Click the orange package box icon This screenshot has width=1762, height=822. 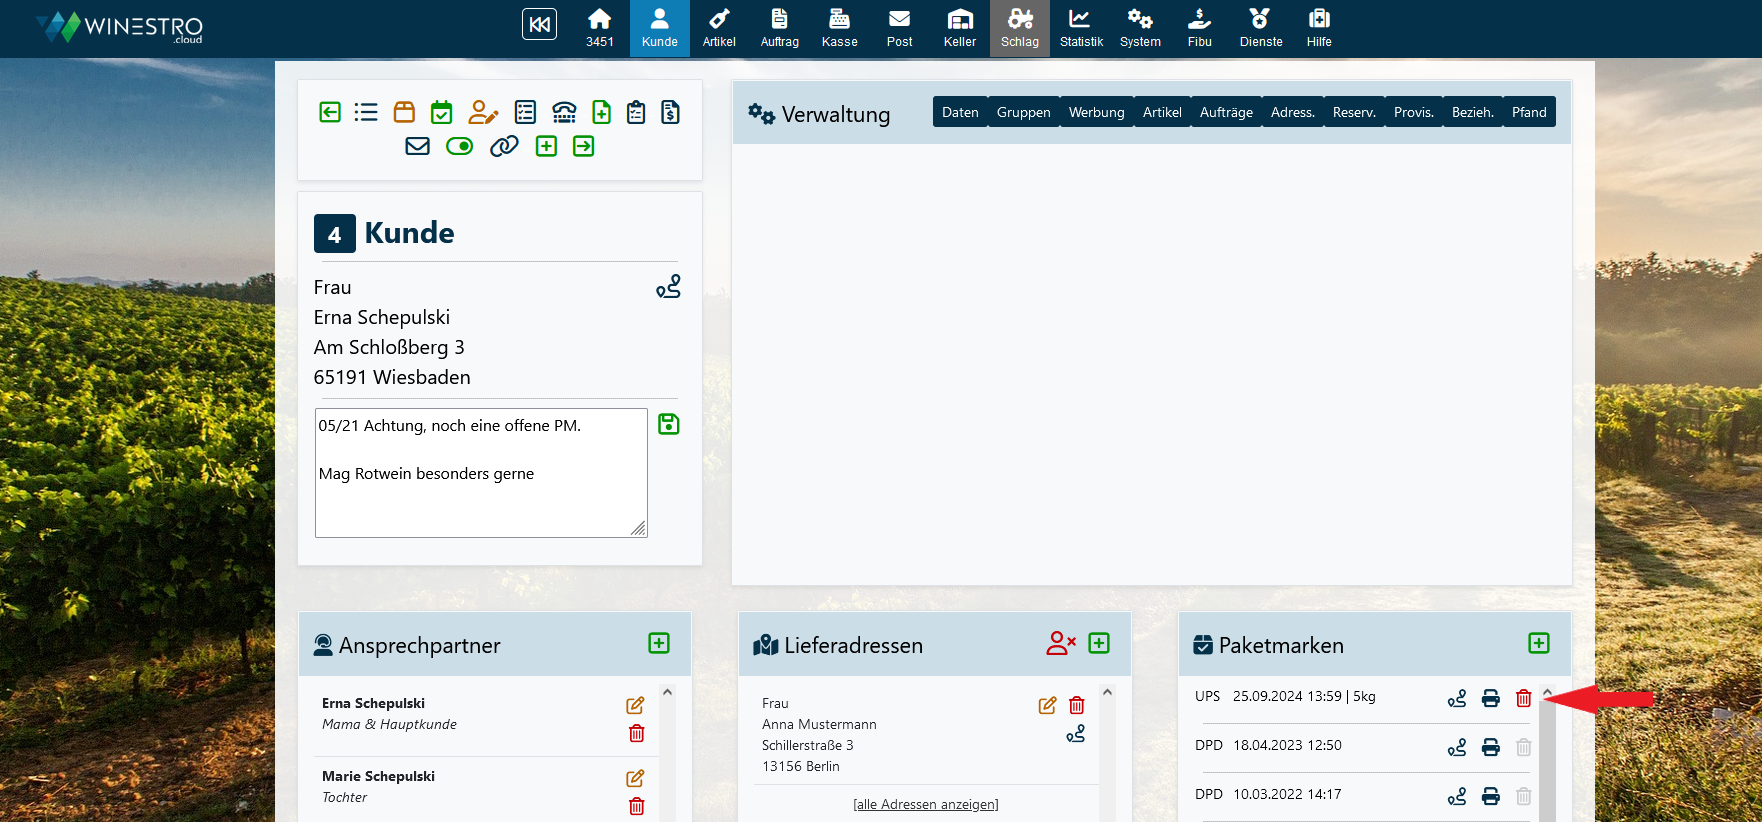(x=404, y=112)
